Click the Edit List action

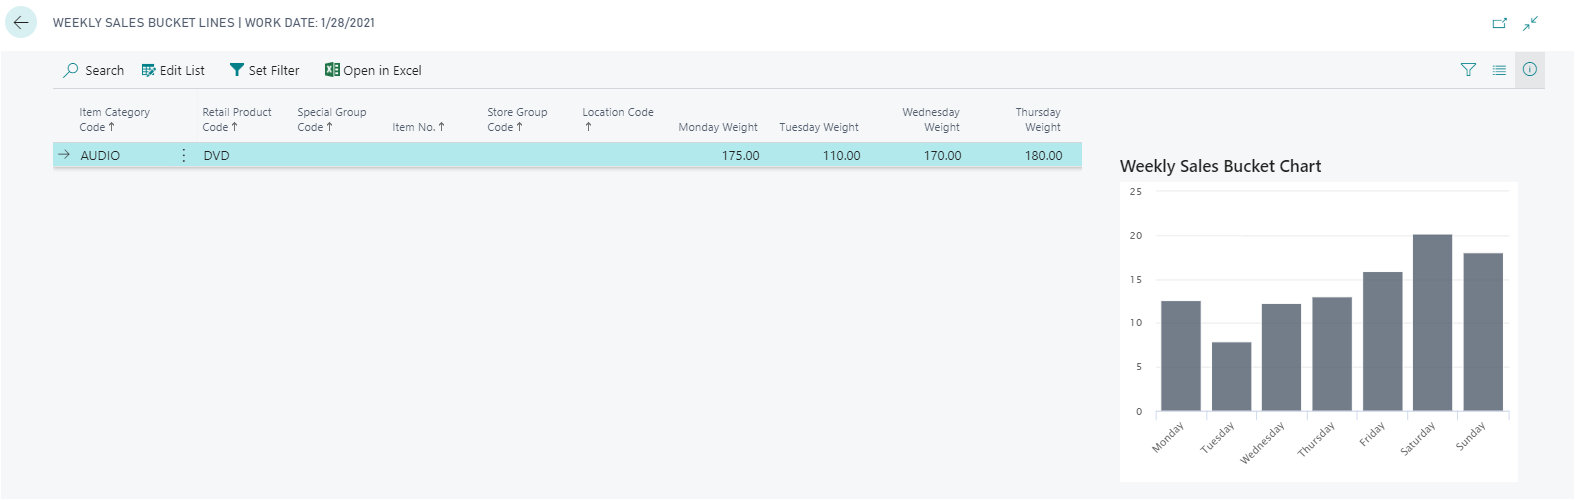point(173,70)
